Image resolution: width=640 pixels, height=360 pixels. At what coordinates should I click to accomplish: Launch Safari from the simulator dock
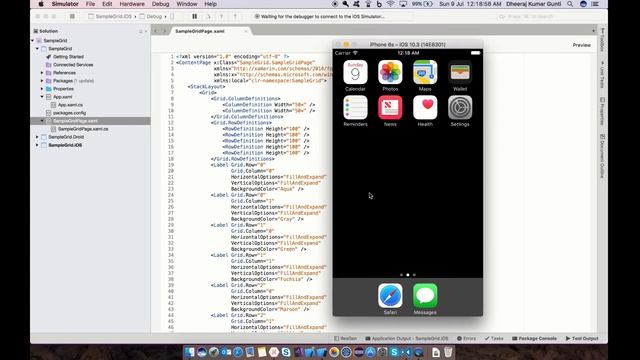click(390, 296)
